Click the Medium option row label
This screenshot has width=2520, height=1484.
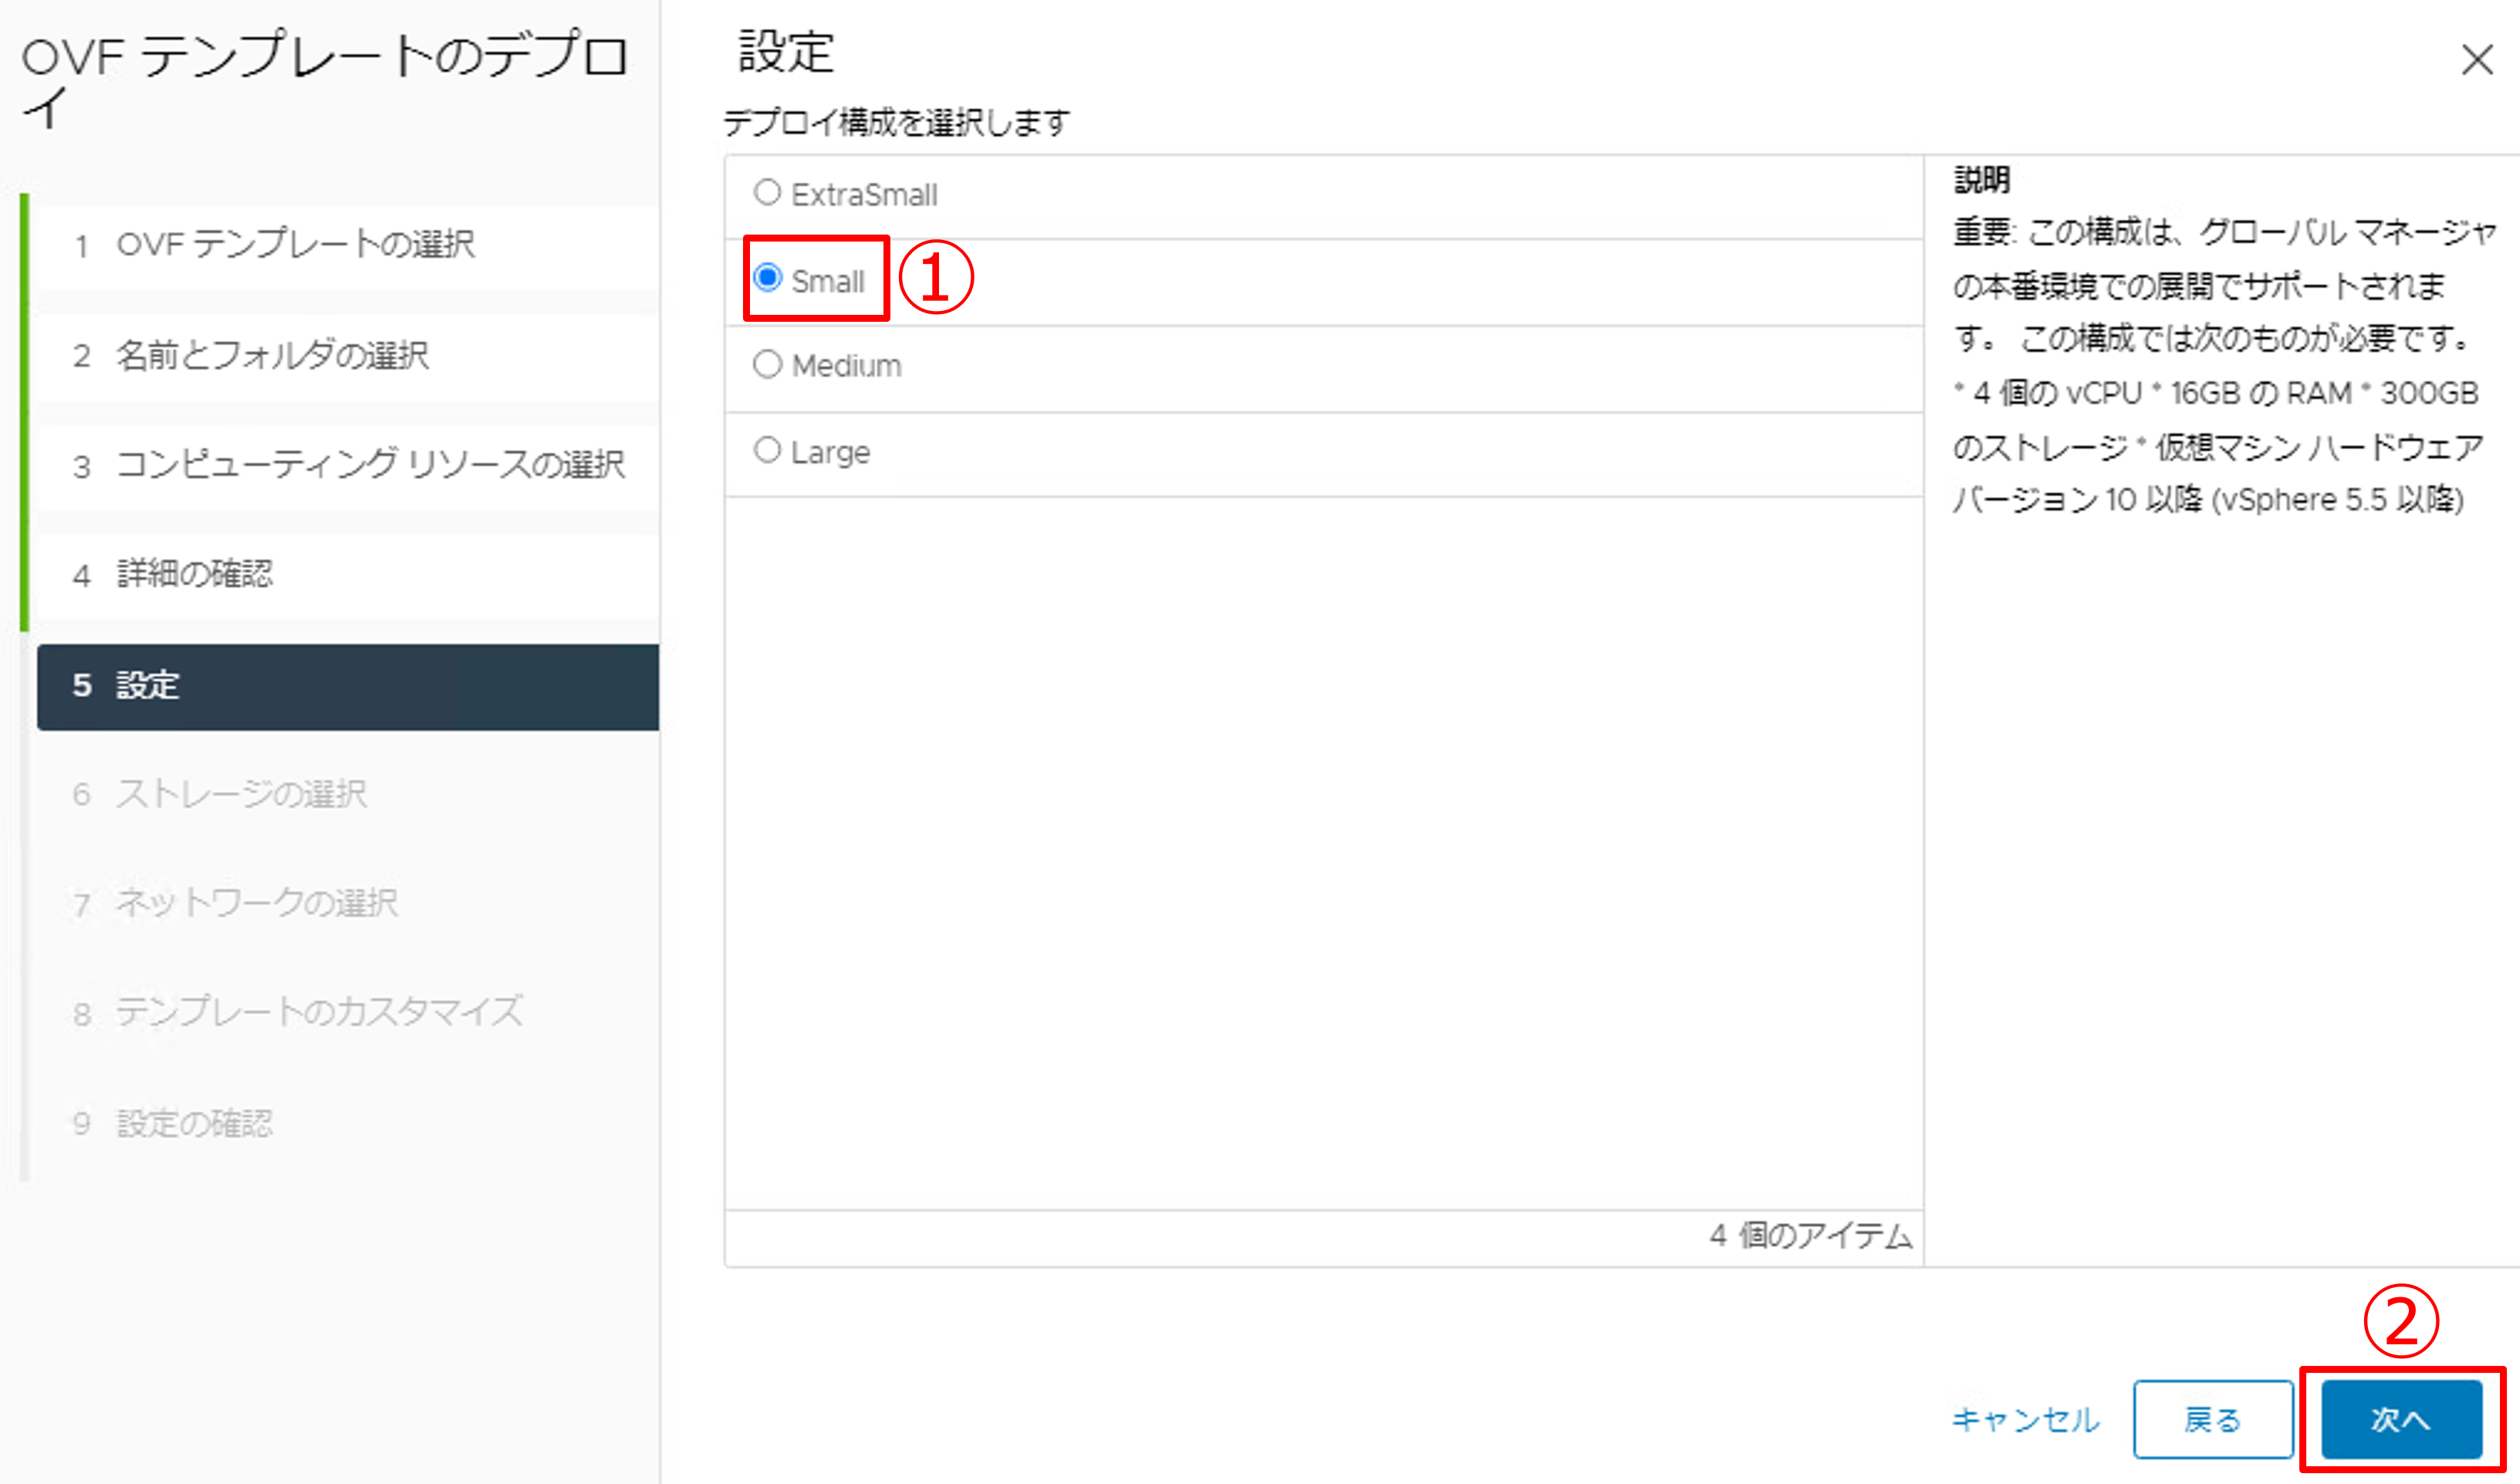pyautogui.click(x=846, y=366)
